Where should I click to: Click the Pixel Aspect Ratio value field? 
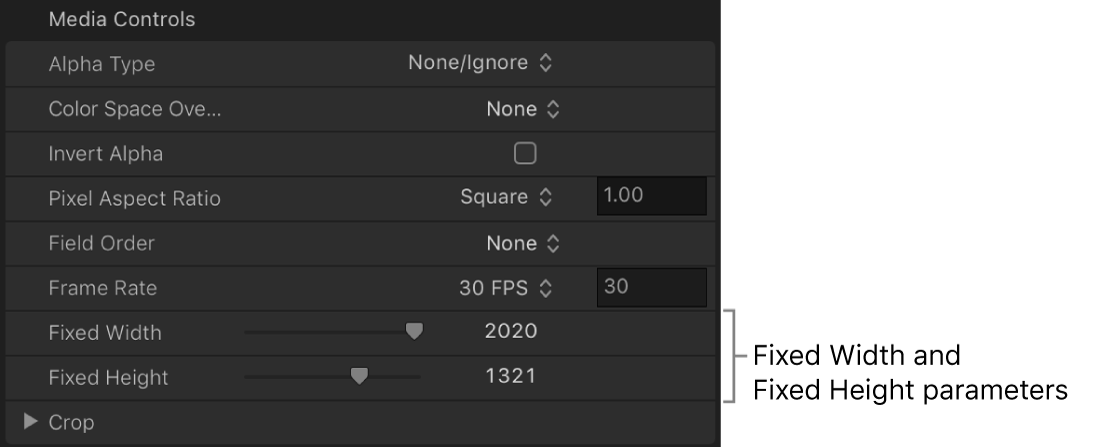(651, 197)
